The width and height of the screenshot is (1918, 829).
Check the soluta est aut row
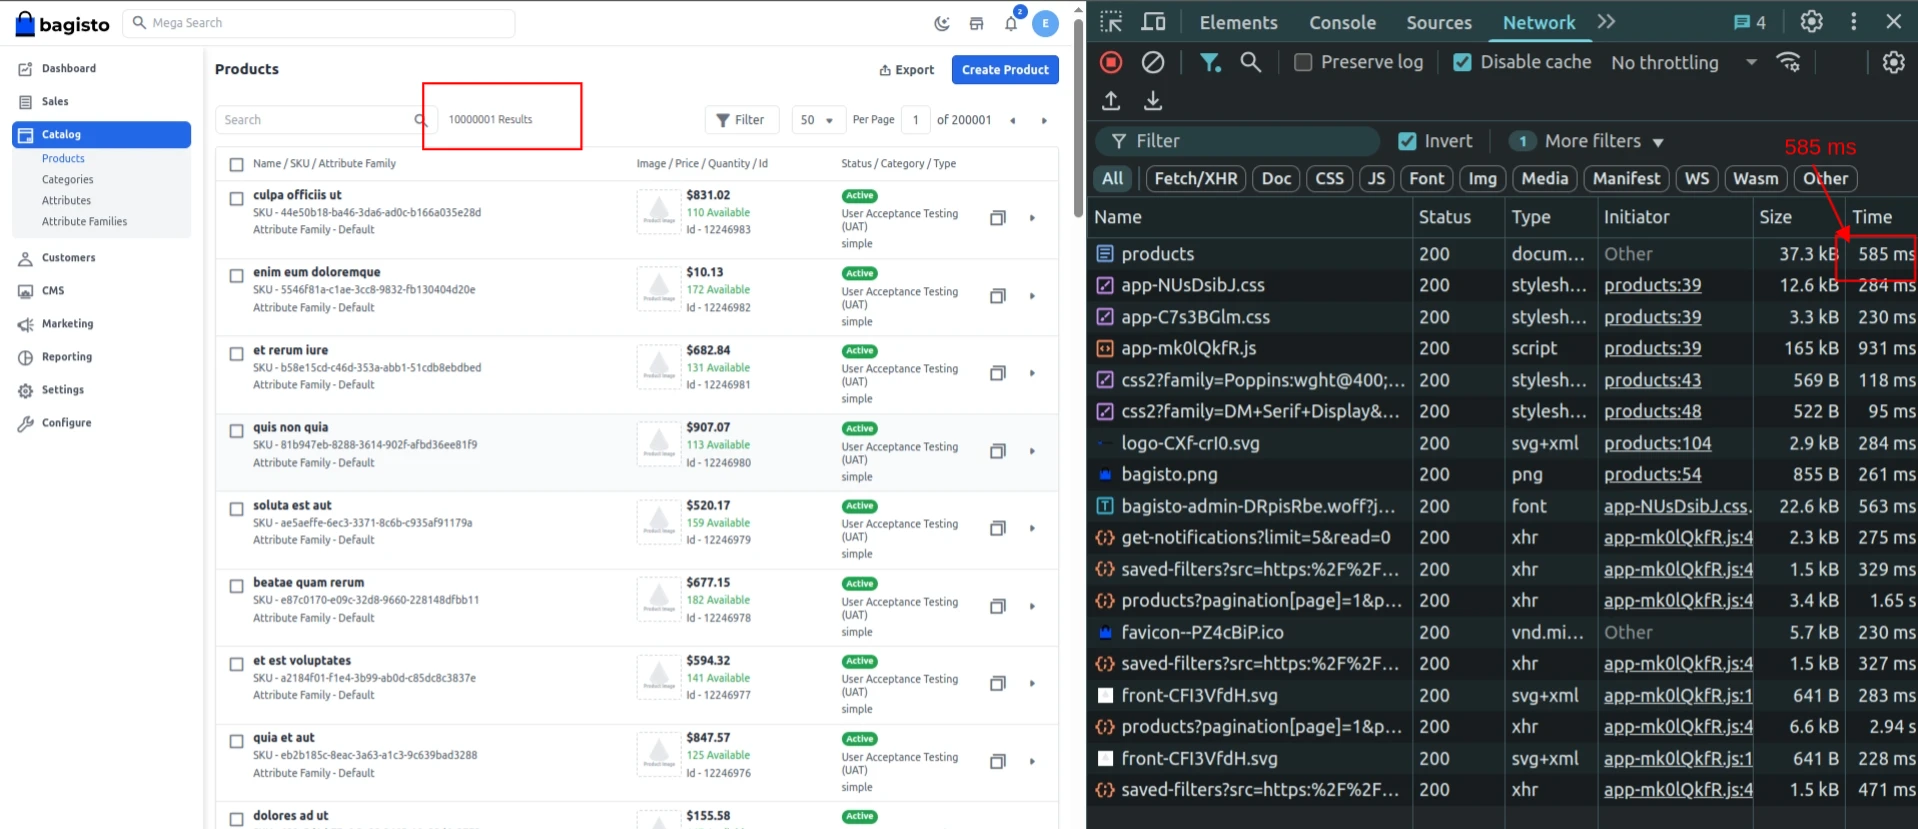click(x=236, y=508)
